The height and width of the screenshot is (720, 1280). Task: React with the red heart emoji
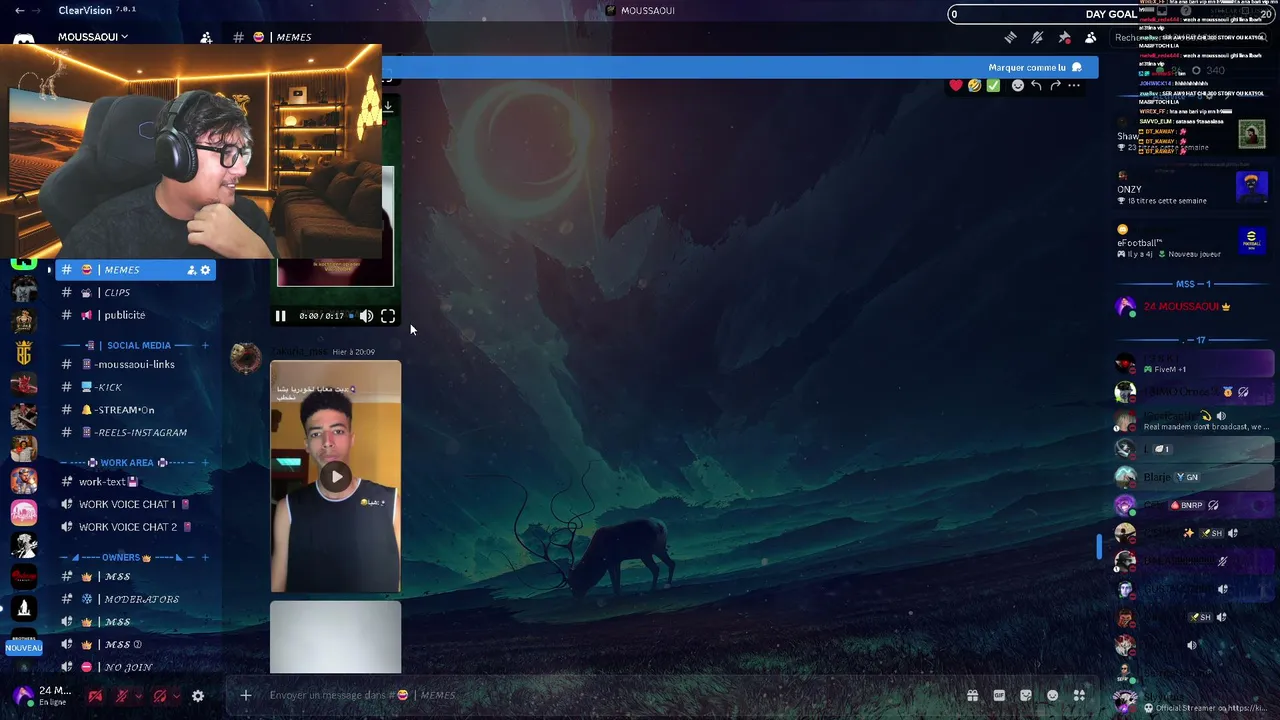pyautogui.click(x=956, y=86)
